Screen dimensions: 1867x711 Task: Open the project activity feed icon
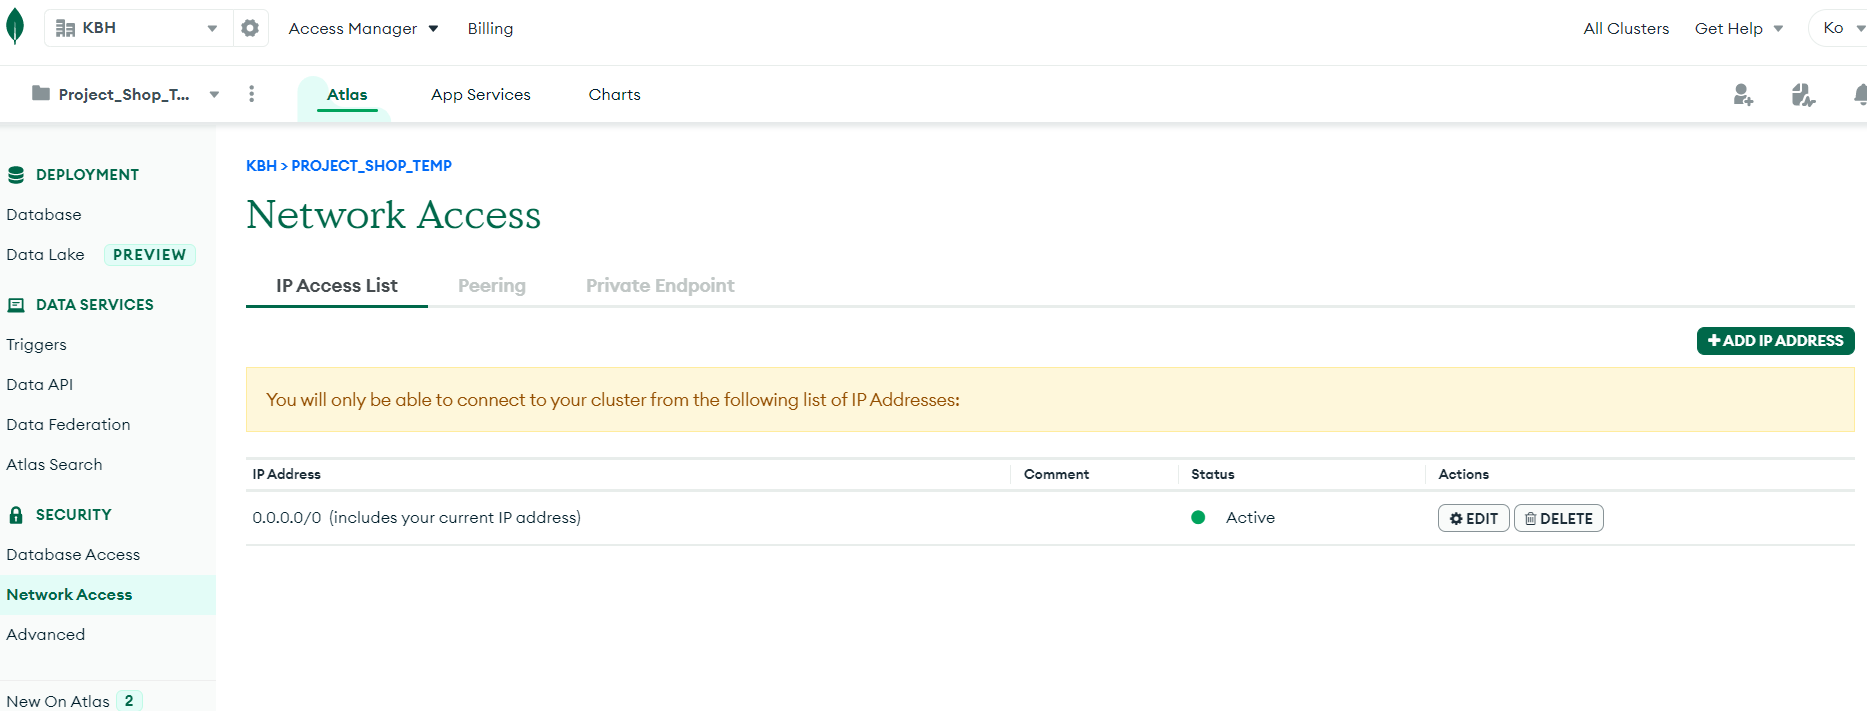coord(1803,95)
